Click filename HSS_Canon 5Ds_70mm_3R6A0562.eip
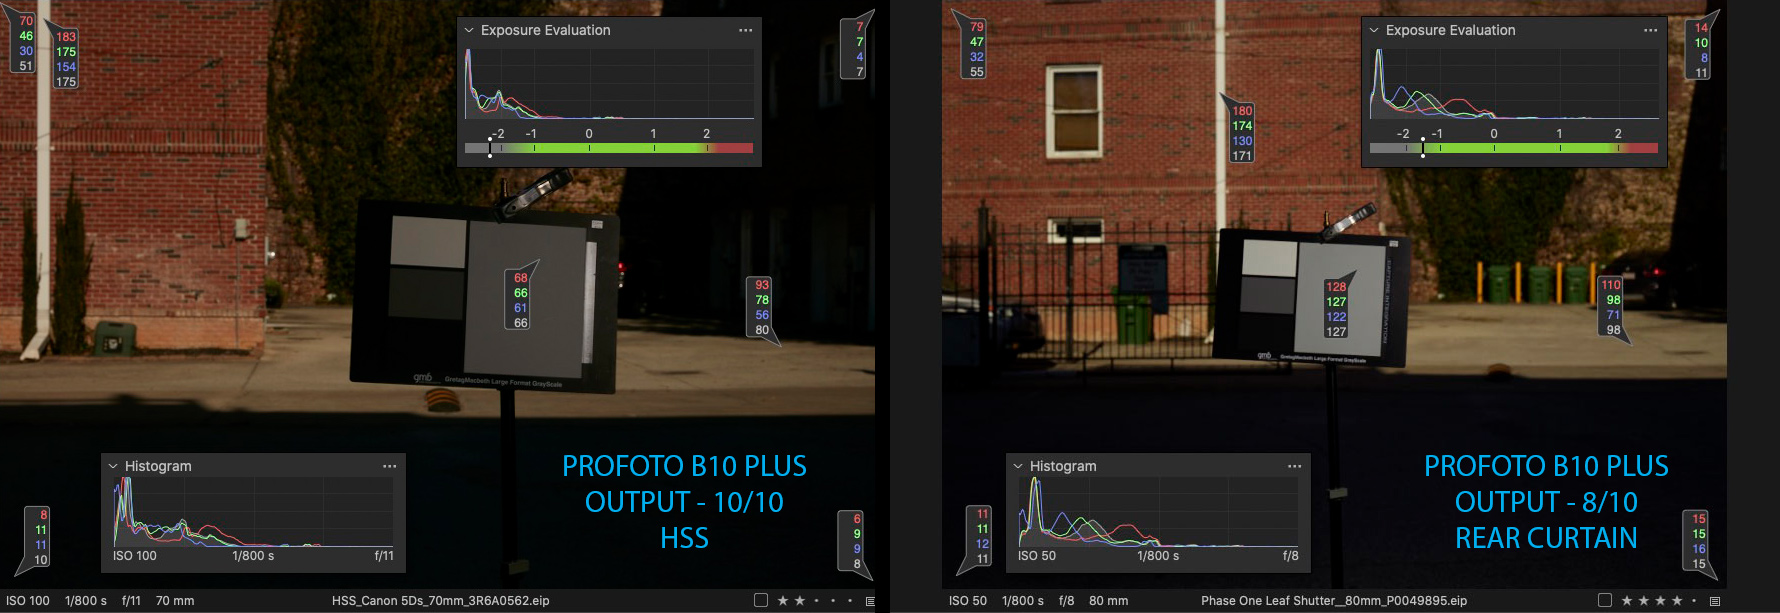1780x613 pixels. (x=440, y=601)
